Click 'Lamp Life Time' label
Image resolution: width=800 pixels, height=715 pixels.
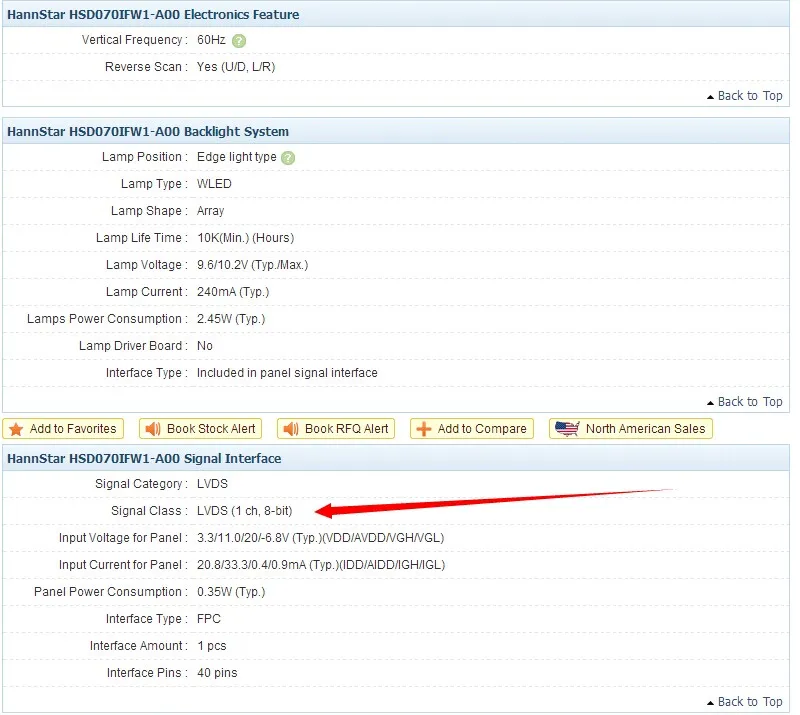(142, 238)
